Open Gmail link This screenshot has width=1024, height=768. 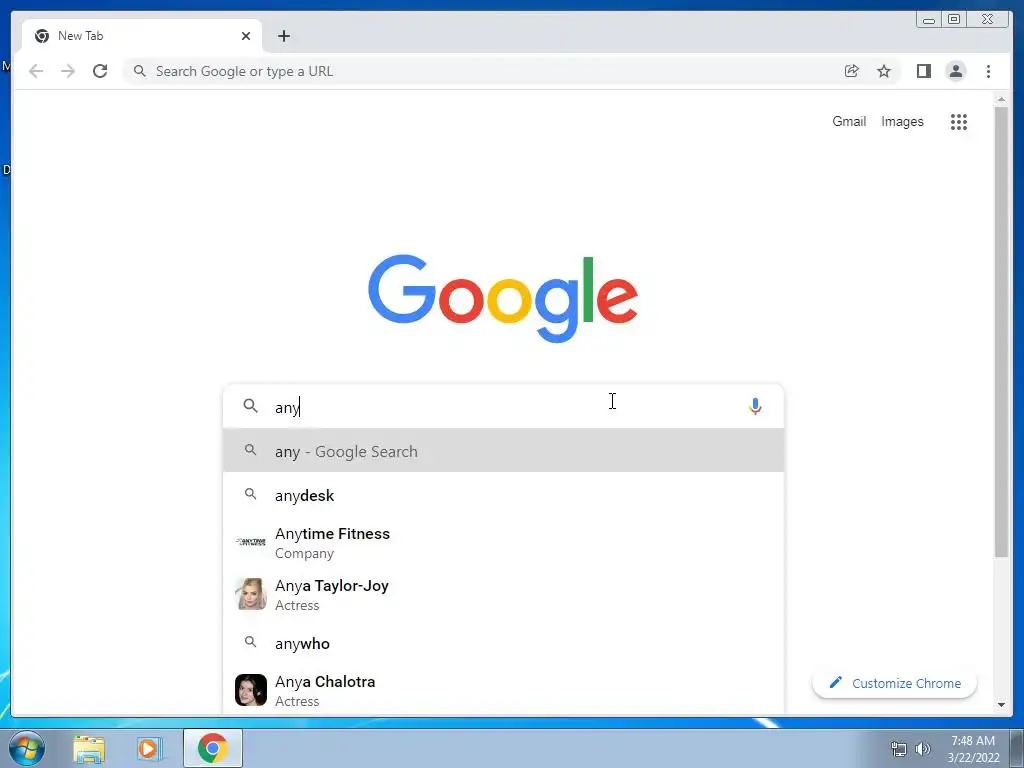coord(849,121)
